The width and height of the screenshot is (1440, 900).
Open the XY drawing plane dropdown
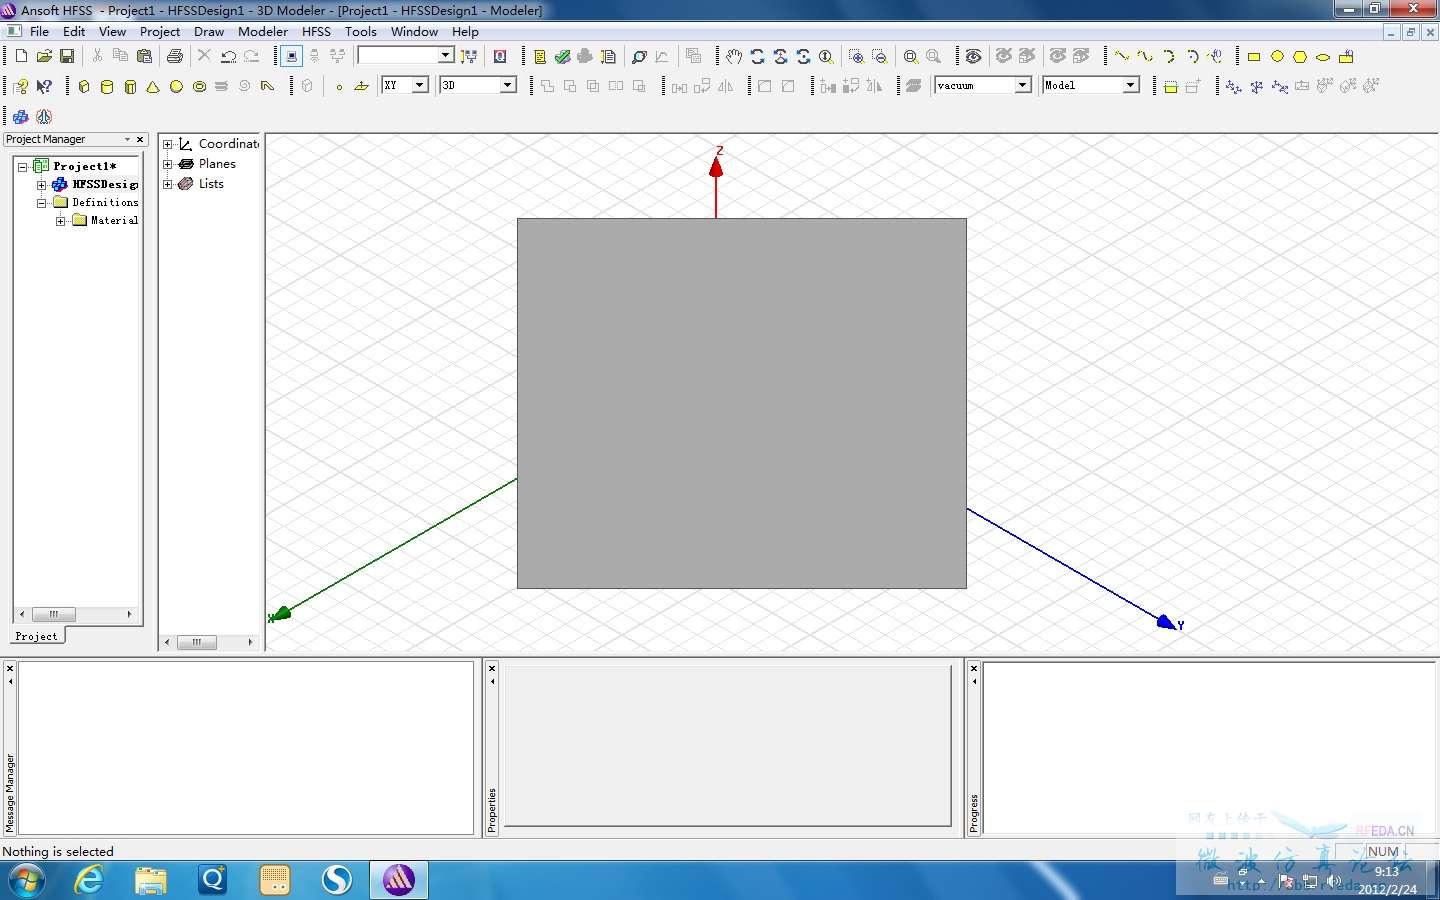(420, 86)
